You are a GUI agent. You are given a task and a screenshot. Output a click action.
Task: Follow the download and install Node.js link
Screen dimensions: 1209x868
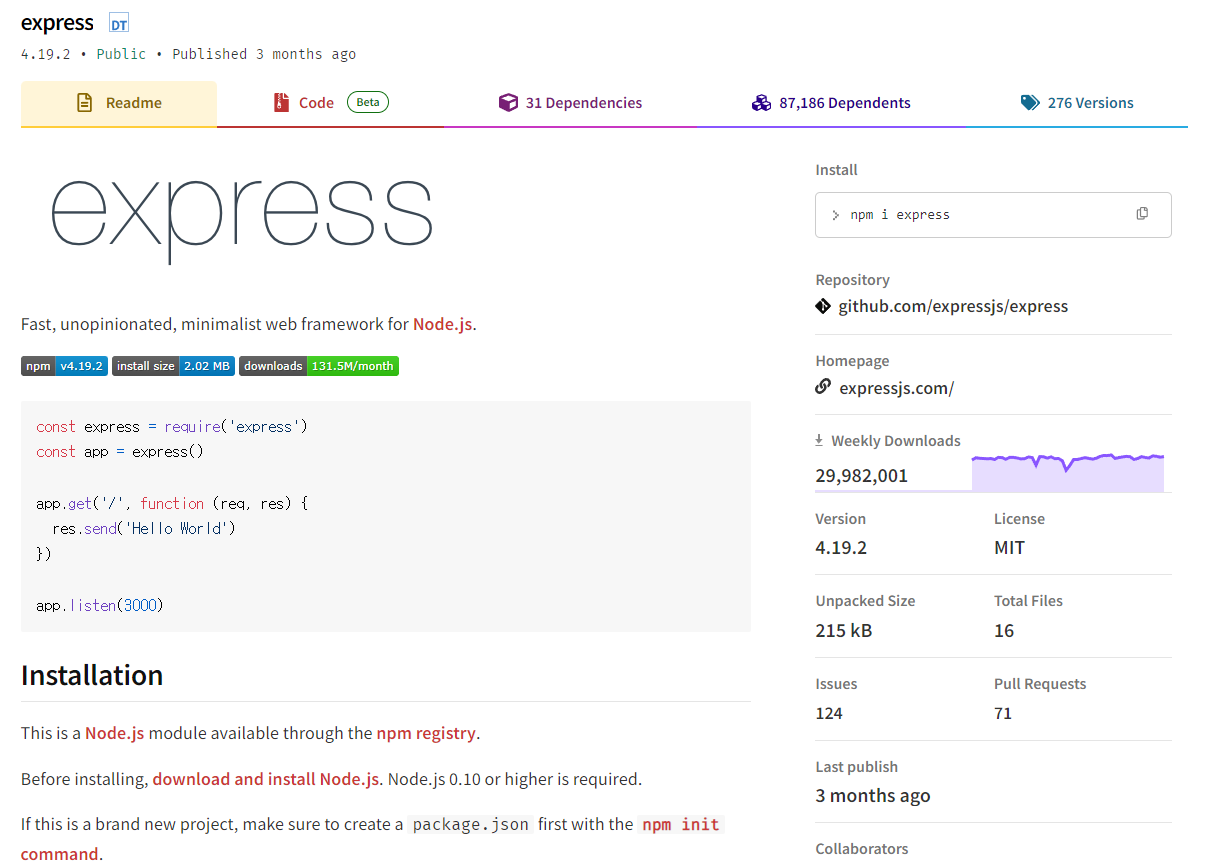(266, 779)
